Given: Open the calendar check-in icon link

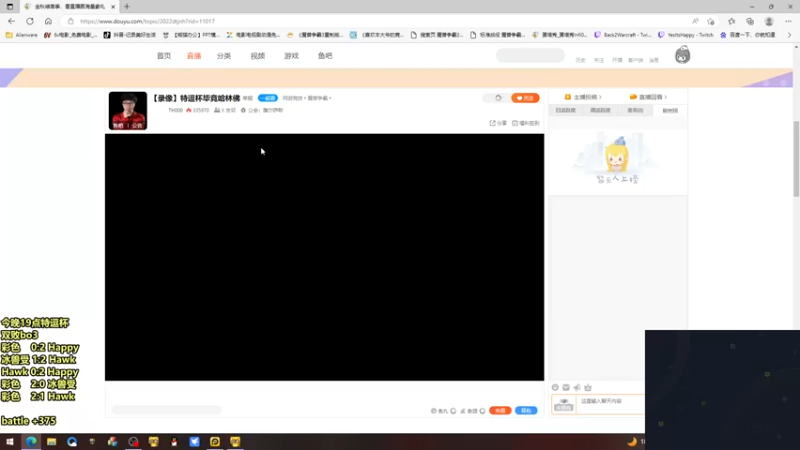Looking at the screenshot, I should point(526,123).
